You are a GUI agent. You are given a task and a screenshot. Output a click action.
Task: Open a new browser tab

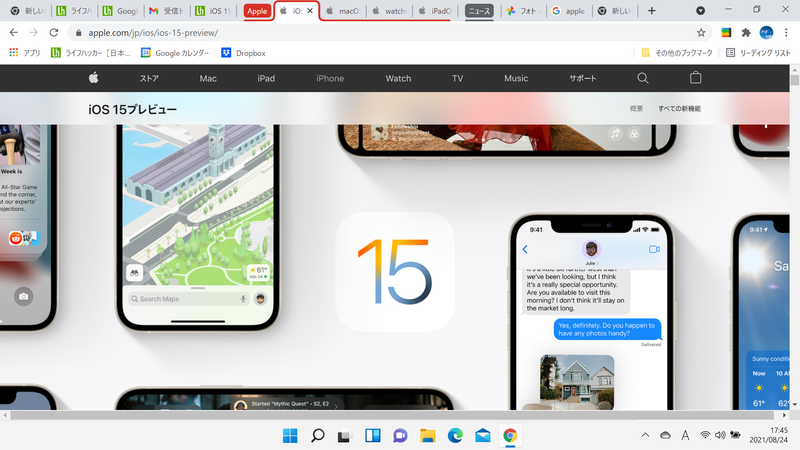click(x=652, y=11)
